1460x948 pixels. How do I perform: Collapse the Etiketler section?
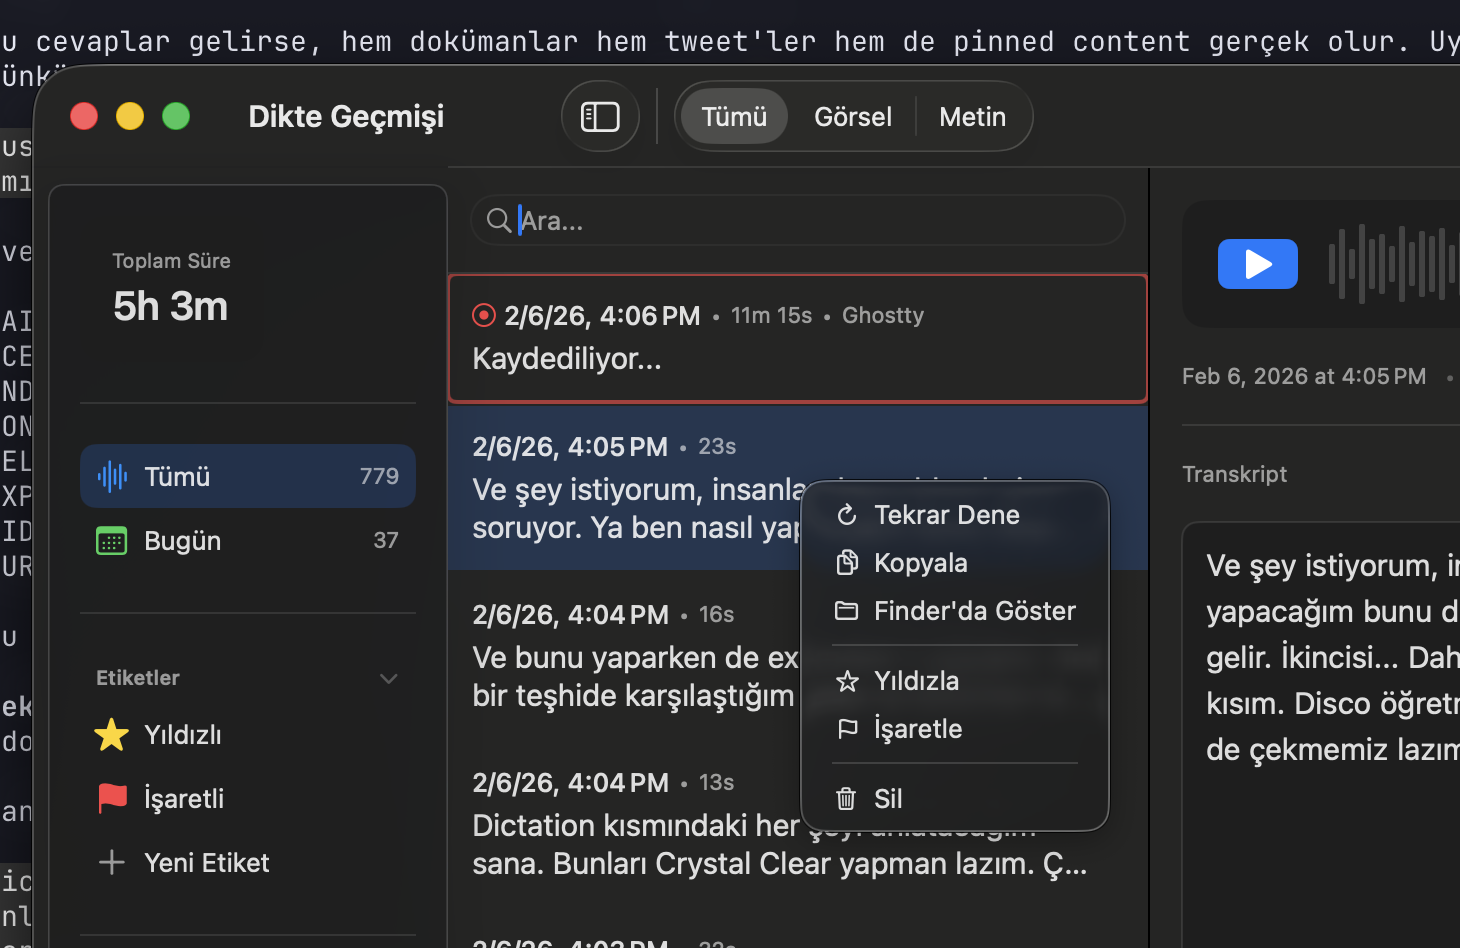[388, 678]
